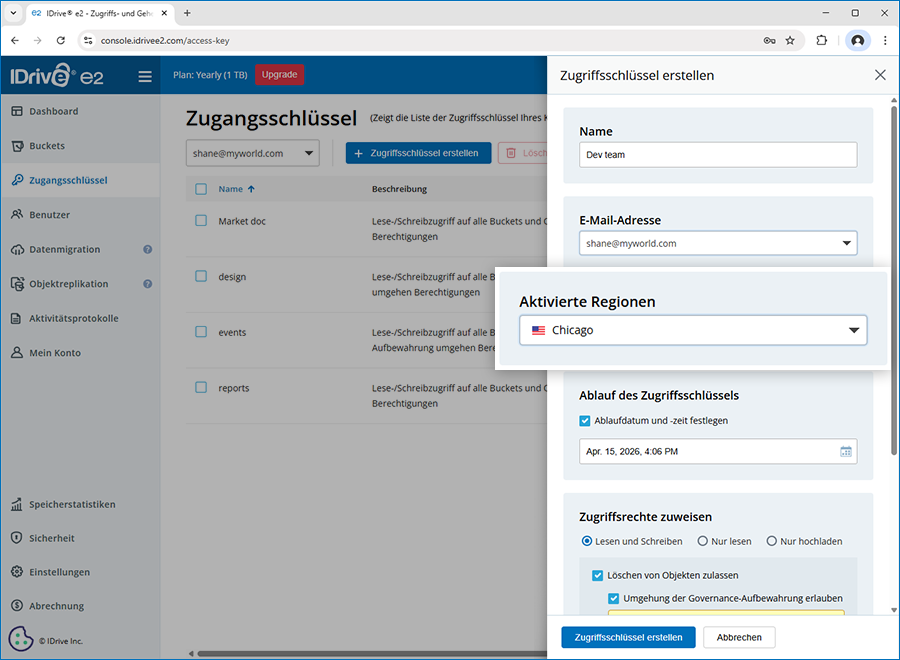This screenshot has height=660, width=900.
Task: Click Abbrechen to cancel key creation
Action: click(x=739, y=637)
